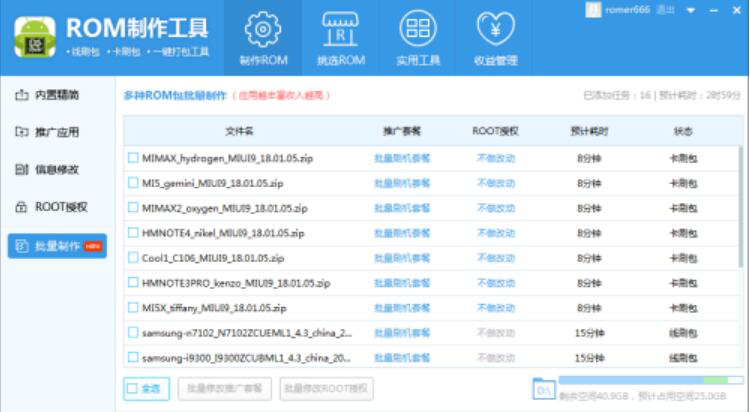Click file name HMNOTE3PRO_kenzo_MIUI9_18.01.05.zip
Viewport: 750px width, 412px height.
click(x=236, y=283)
